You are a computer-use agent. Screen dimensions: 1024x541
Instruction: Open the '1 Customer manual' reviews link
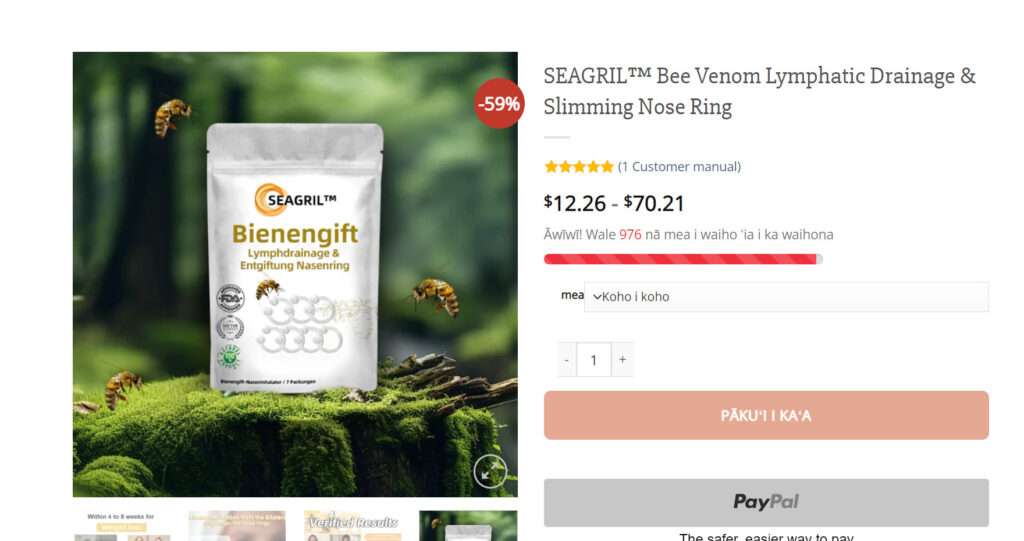[x=679, y=167]
